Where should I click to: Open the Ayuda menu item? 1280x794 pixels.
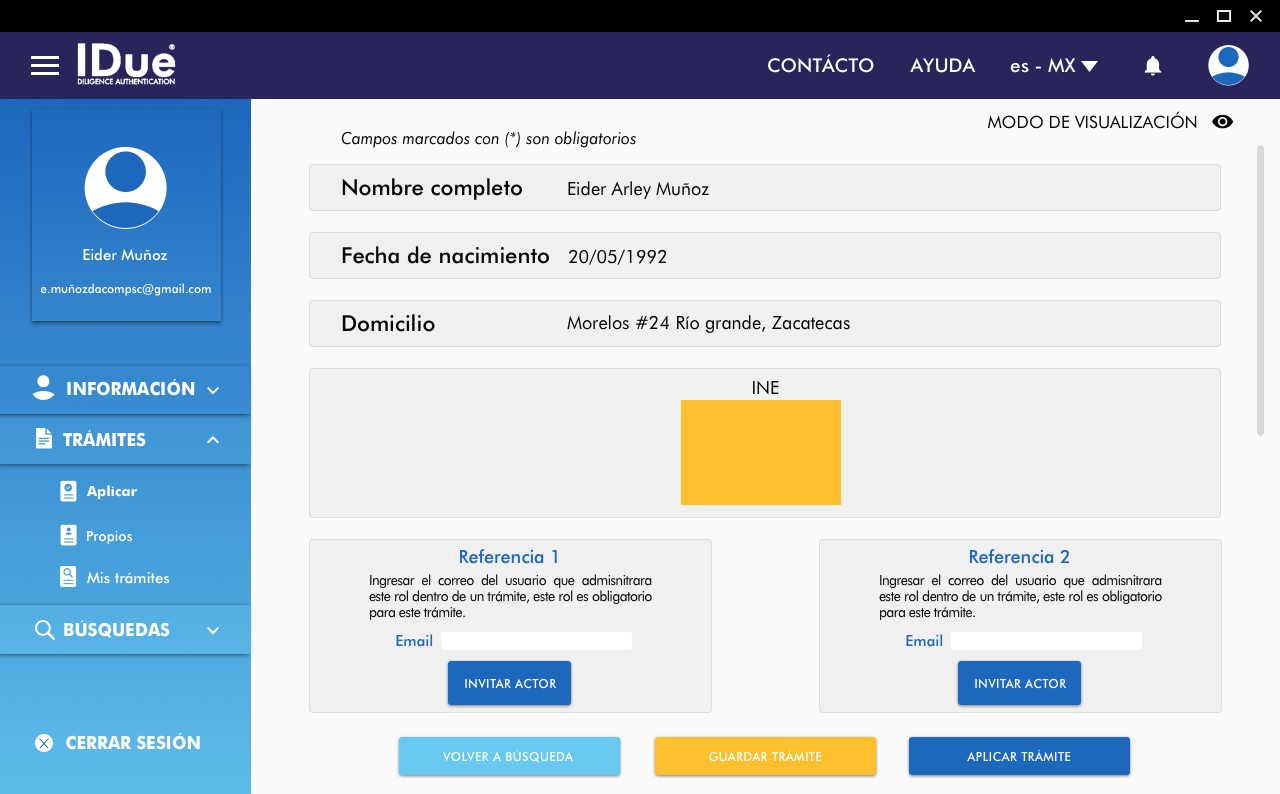(942, 66)
